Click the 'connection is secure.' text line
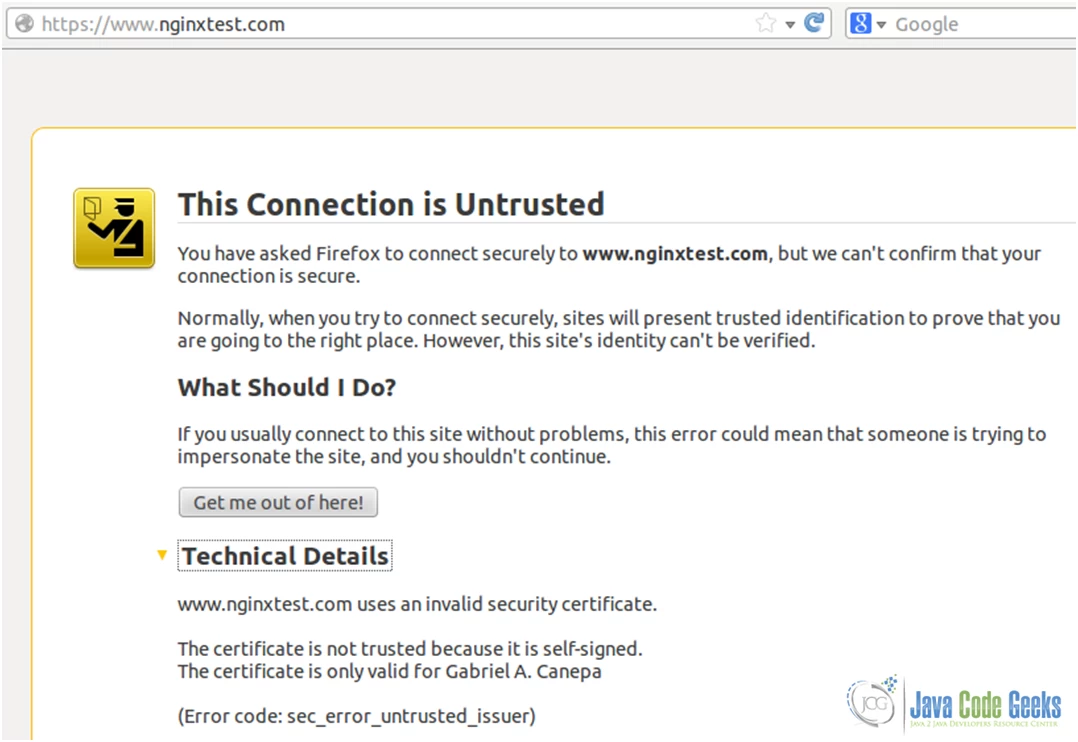The height and width of the screenshot is (742, 1078). [x=269, y=276]
